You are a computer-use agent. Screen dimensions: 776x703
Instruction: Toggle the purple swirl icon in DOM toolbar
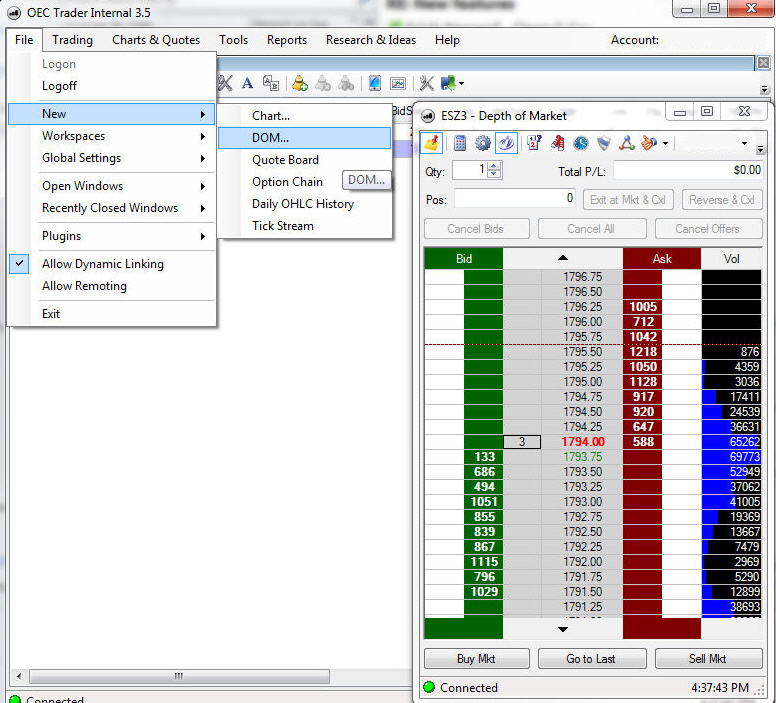tap(506, 144)
